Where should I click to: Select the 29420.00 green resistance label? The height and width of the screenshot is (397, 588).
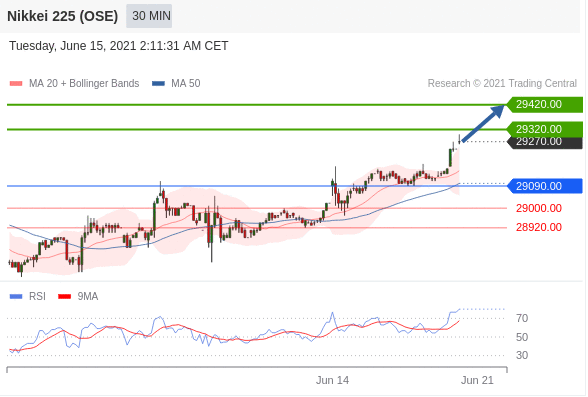point(545,104)
